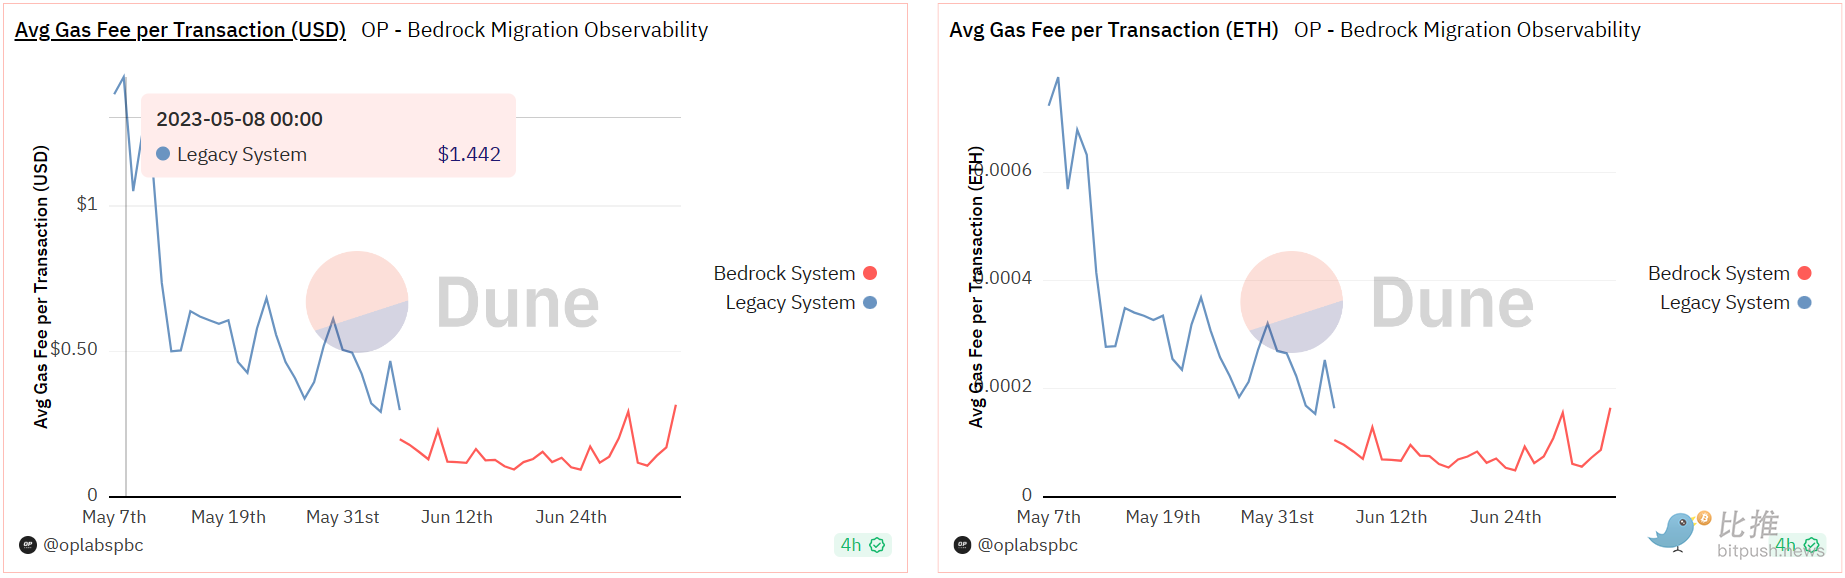Image resolution: width=1845 pixels, height=578 pixels.
Task: Click the Jun 12th label on ETH chart axis
Action: tap(1391, 517)
